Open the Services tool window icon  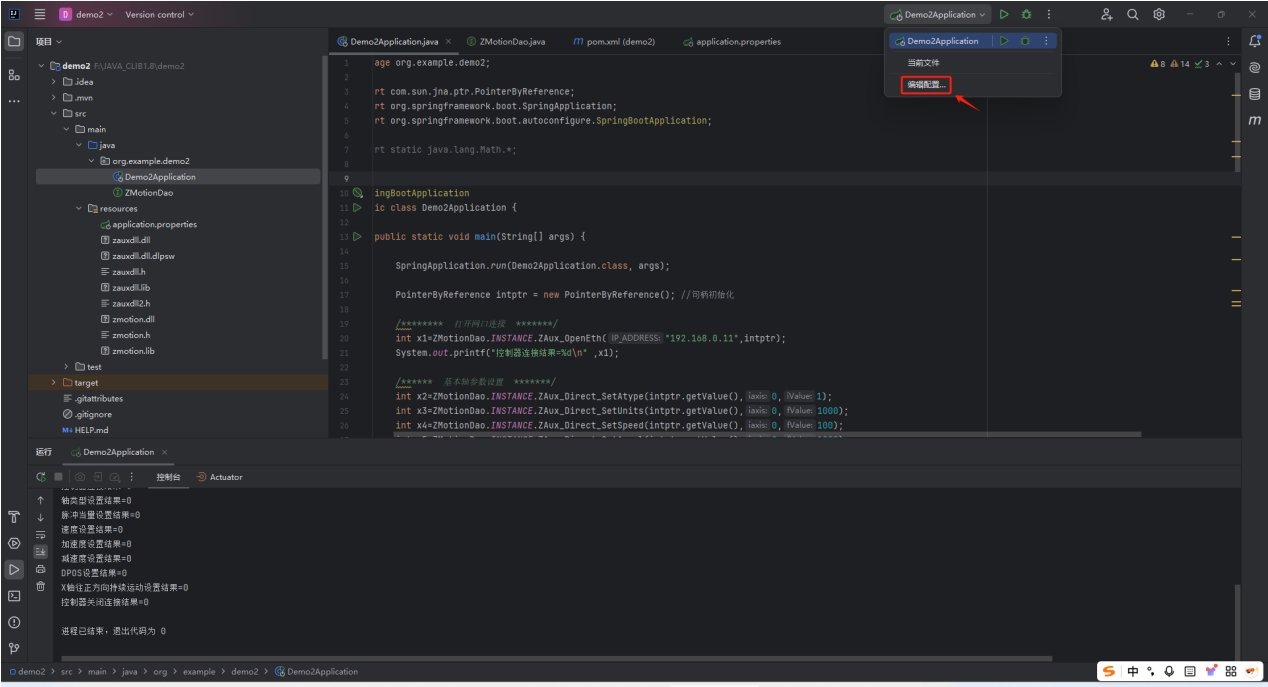click(x=14, y=543)
